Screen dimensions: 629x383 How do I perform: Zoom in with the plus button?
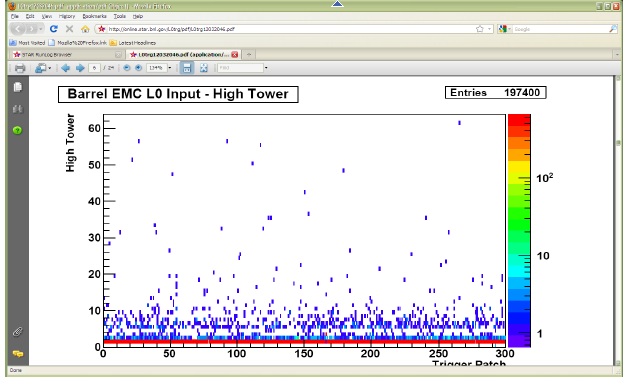(138, 68)
